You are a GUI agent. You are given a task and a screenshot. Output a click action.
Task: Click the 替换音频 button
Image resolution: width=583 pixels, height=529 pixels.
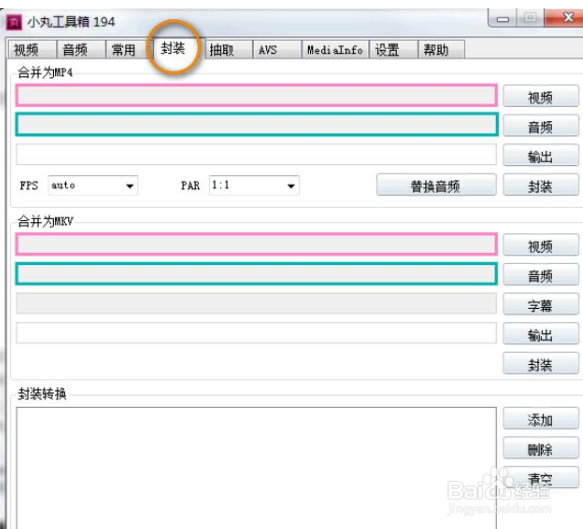(x=436, y=185)
